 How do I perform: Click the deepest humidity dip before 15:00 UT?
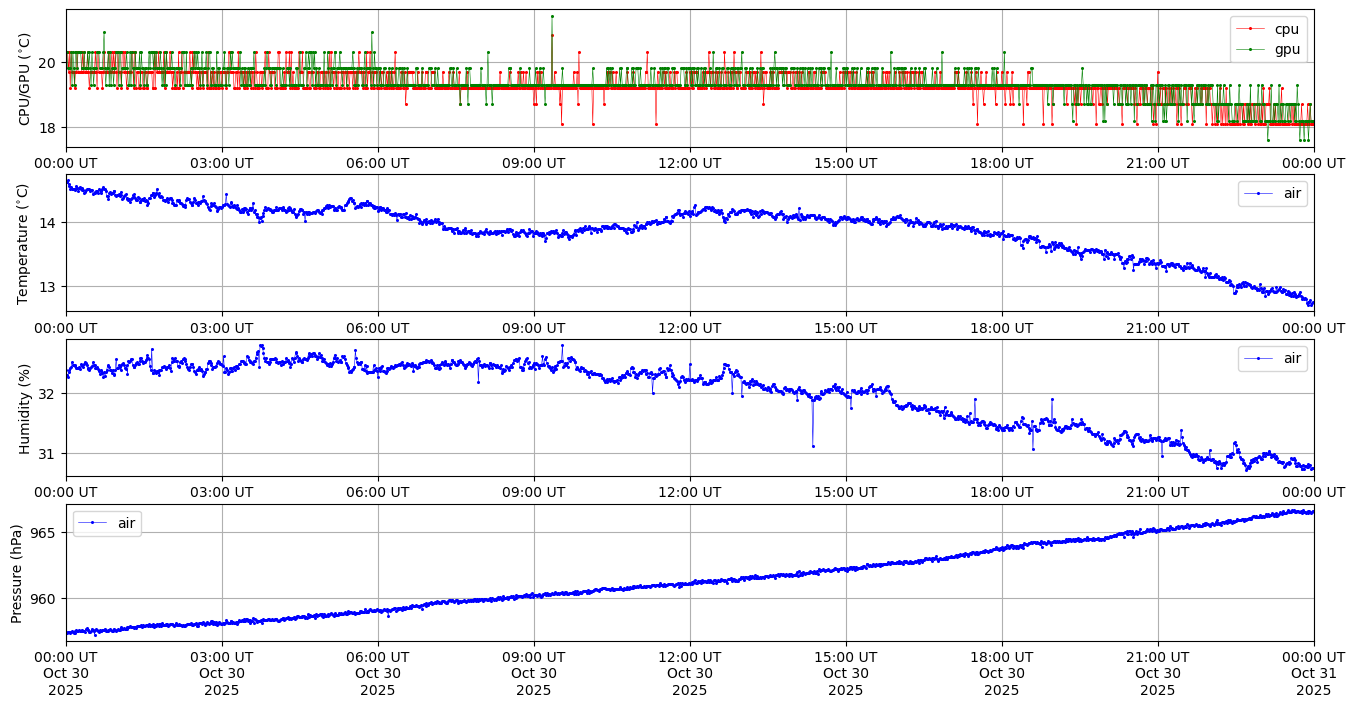[813, 446]
